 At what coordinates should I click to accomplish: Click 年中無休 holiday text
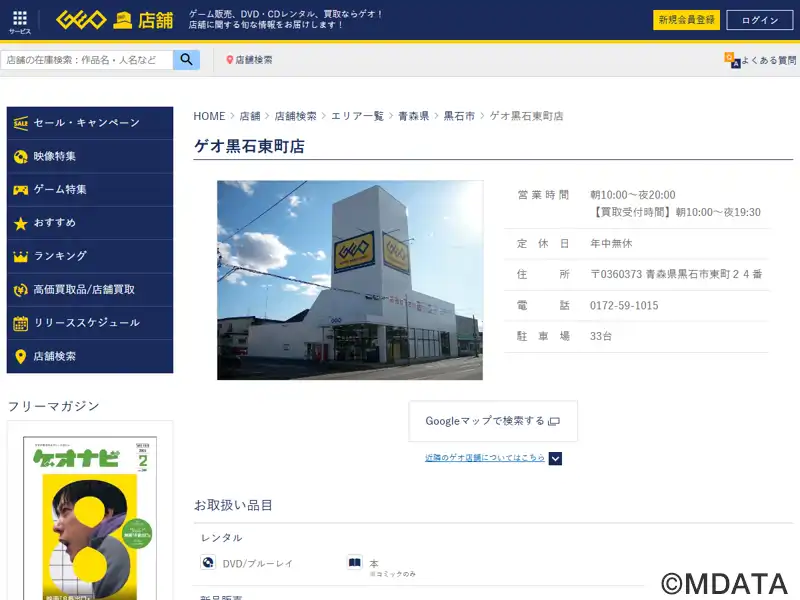(611, 243)
